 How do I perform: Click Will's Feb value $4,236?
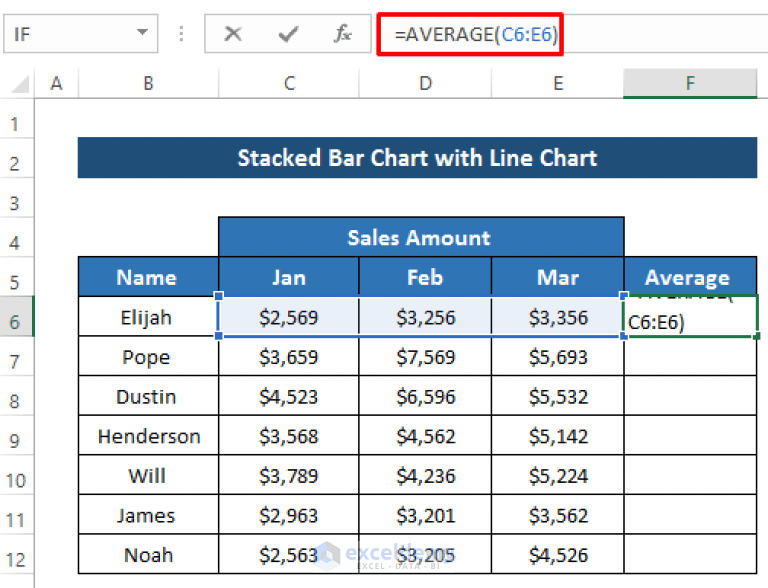pos(425,475)
